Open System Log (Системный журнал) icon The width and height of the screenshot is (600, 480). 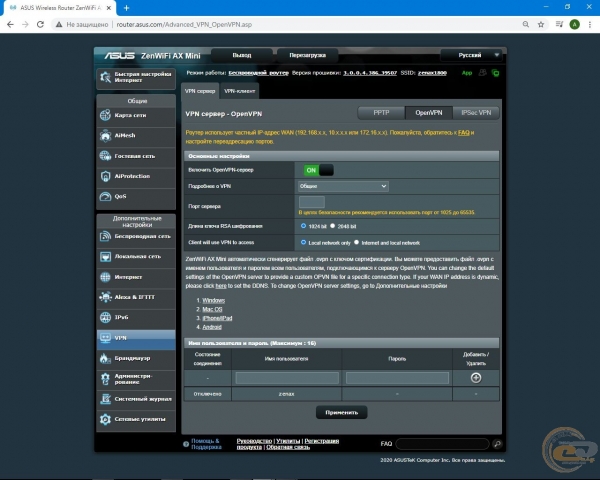coord(105,399)
